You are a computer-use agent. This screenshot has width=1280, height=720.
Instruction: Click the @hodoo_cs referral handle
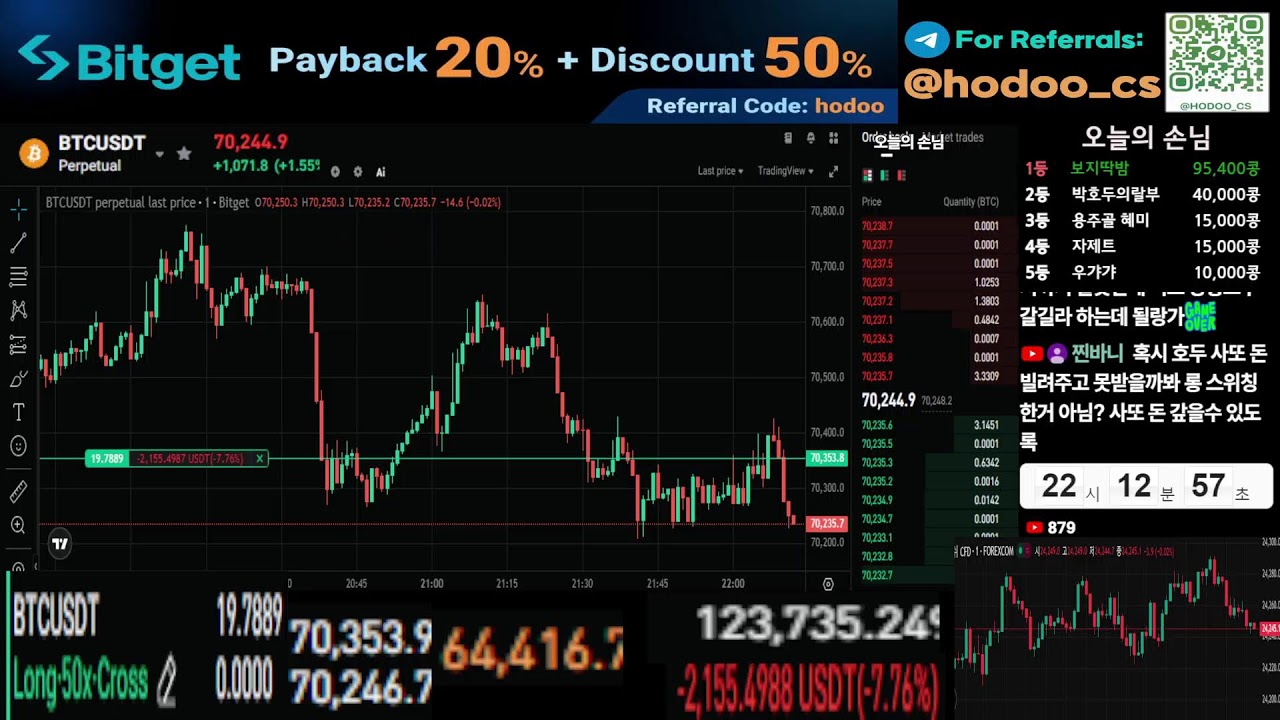[x=1032, y=85]
